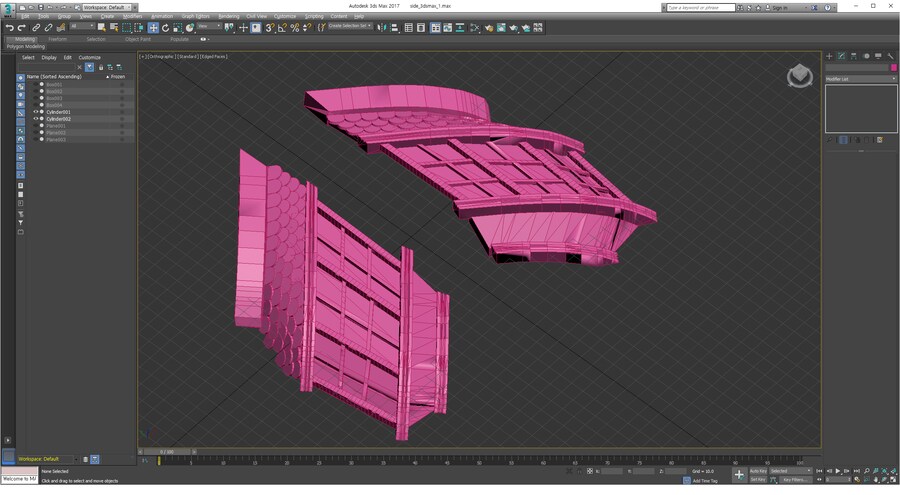
Task: Toggle the Auto Key mode
Action: pyautogui.click(x=758, y=470)
